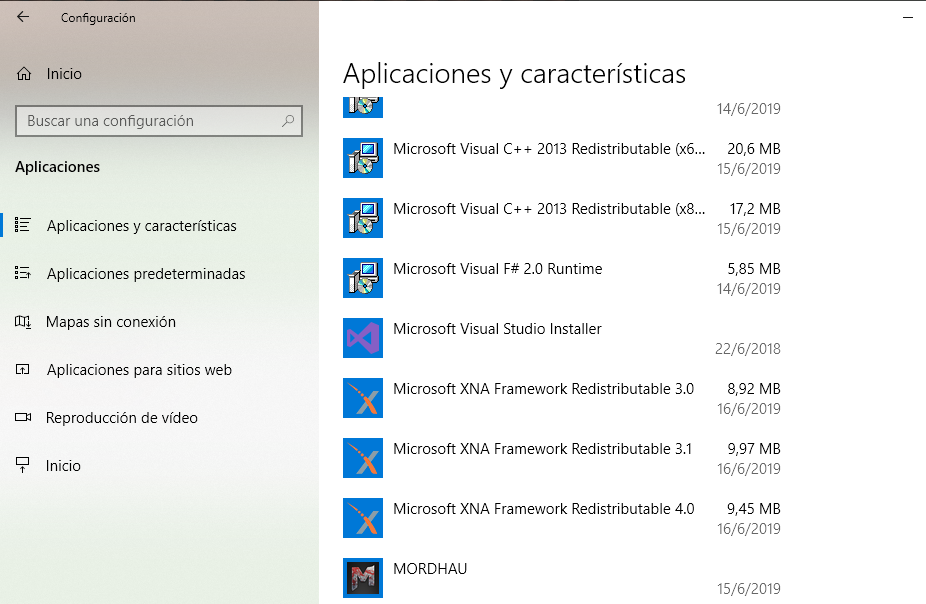Select the MORDHAU list entry
926x604 pixels.
[x=562, y=578]
